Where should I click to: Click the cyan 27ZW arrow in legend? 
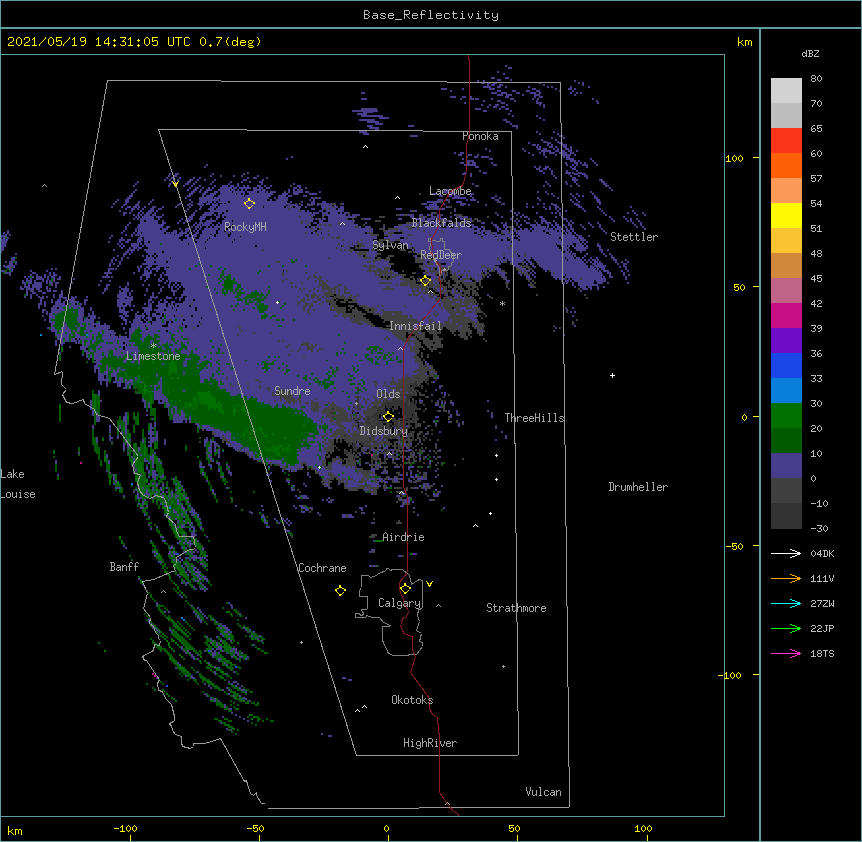tap(786, 603)
